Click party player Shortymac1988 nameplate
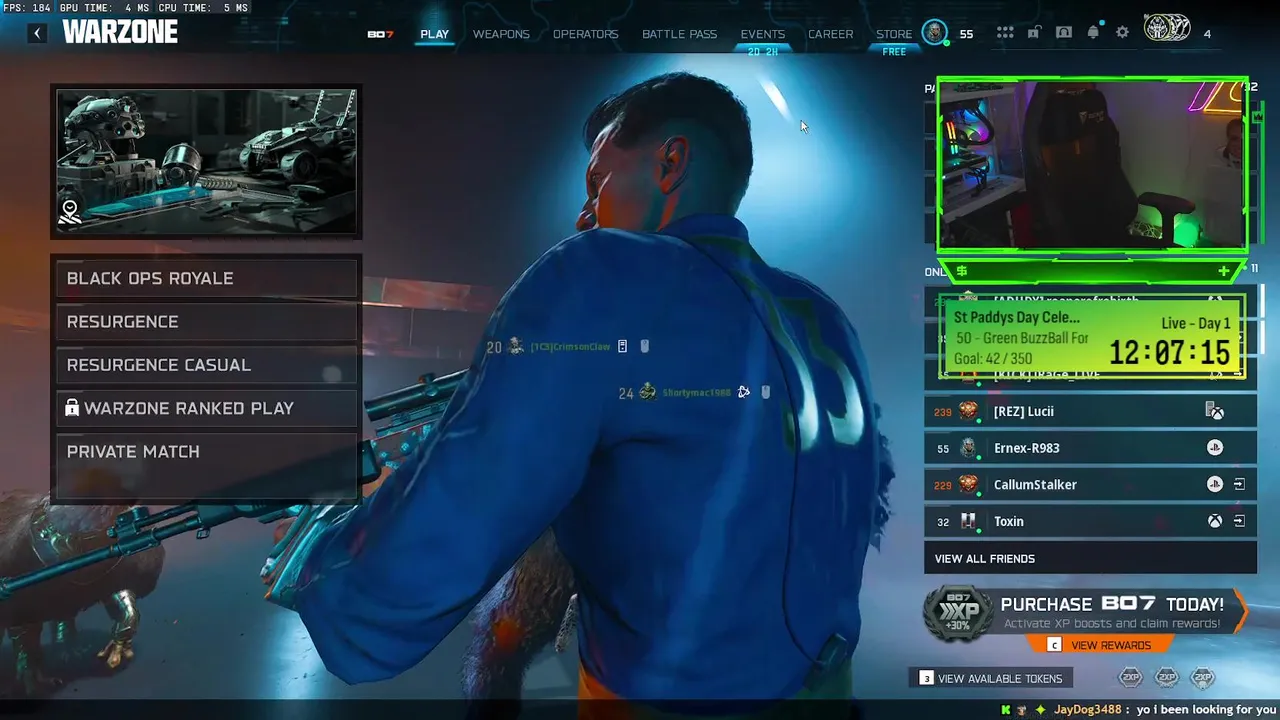This screenshot has height=720, width=1280. tap(695, 393)
